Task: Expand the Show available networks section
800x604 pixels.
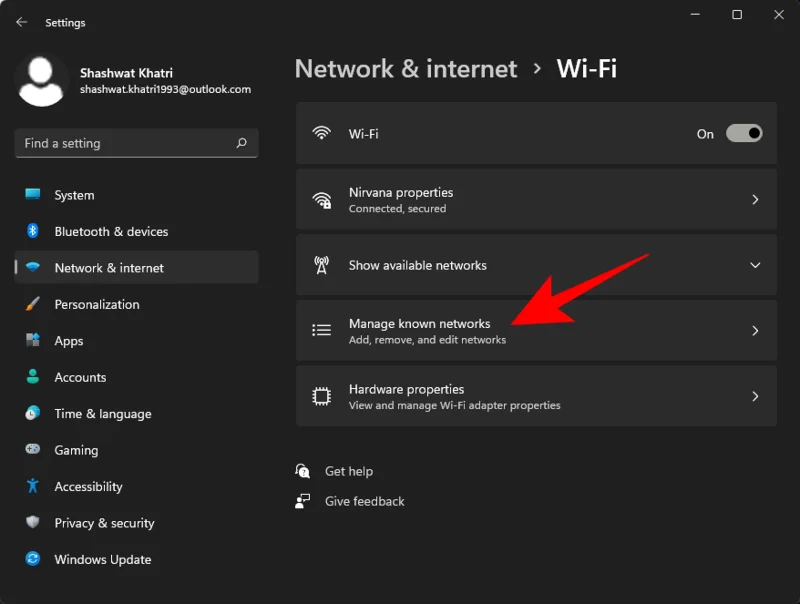Action: [x=536, y=265]
